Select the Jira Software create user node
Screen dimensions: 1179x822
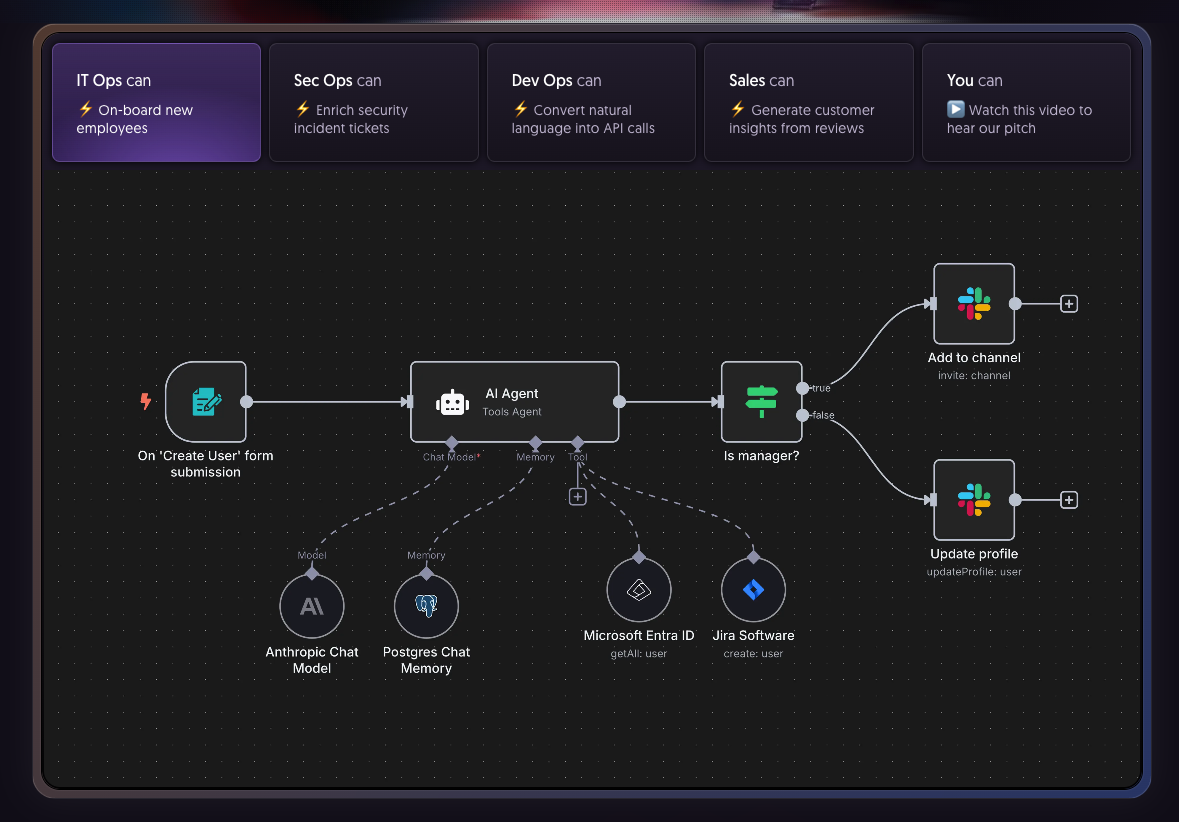[753, 589]
